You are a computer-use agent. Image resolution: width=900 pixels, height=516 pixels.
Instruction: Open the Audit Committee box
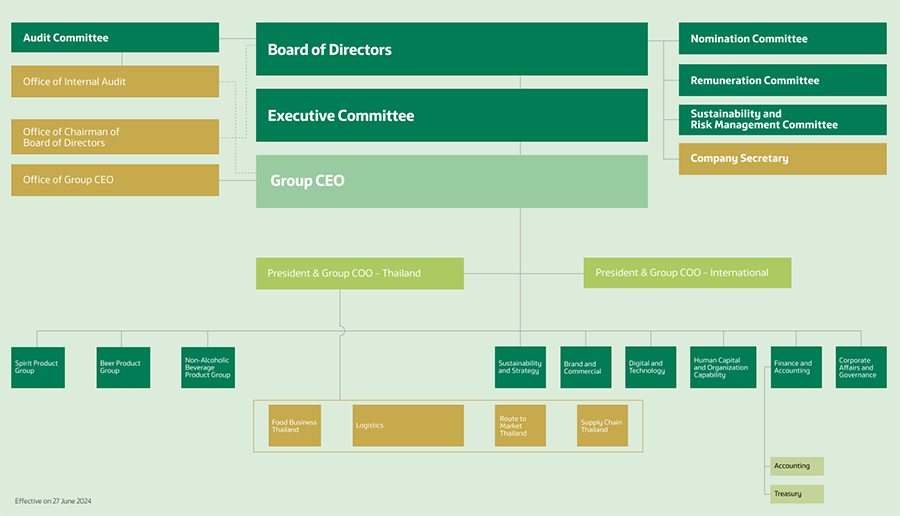(115, 38)
